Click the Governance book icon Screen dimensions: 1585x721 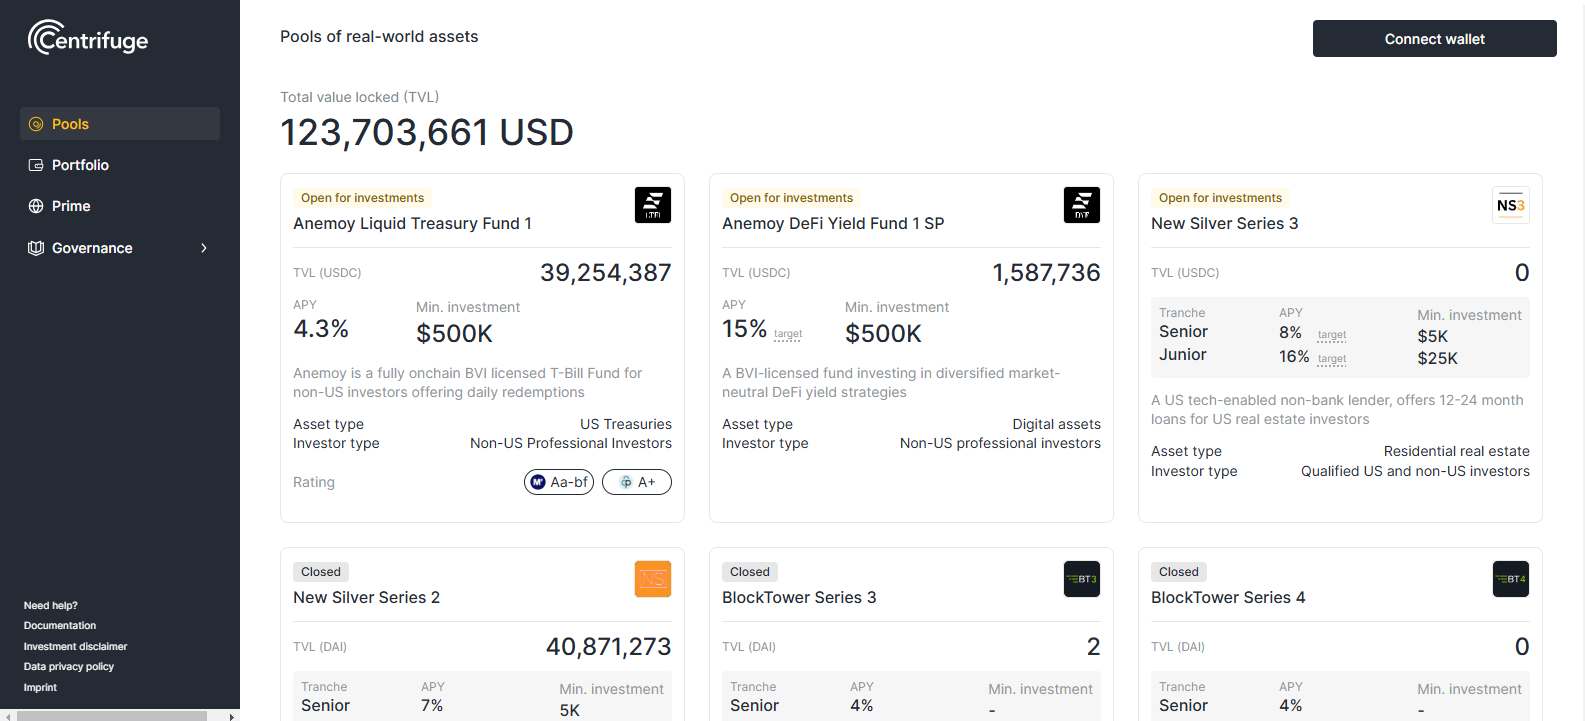pyautogui.click(x=36, y=248)
